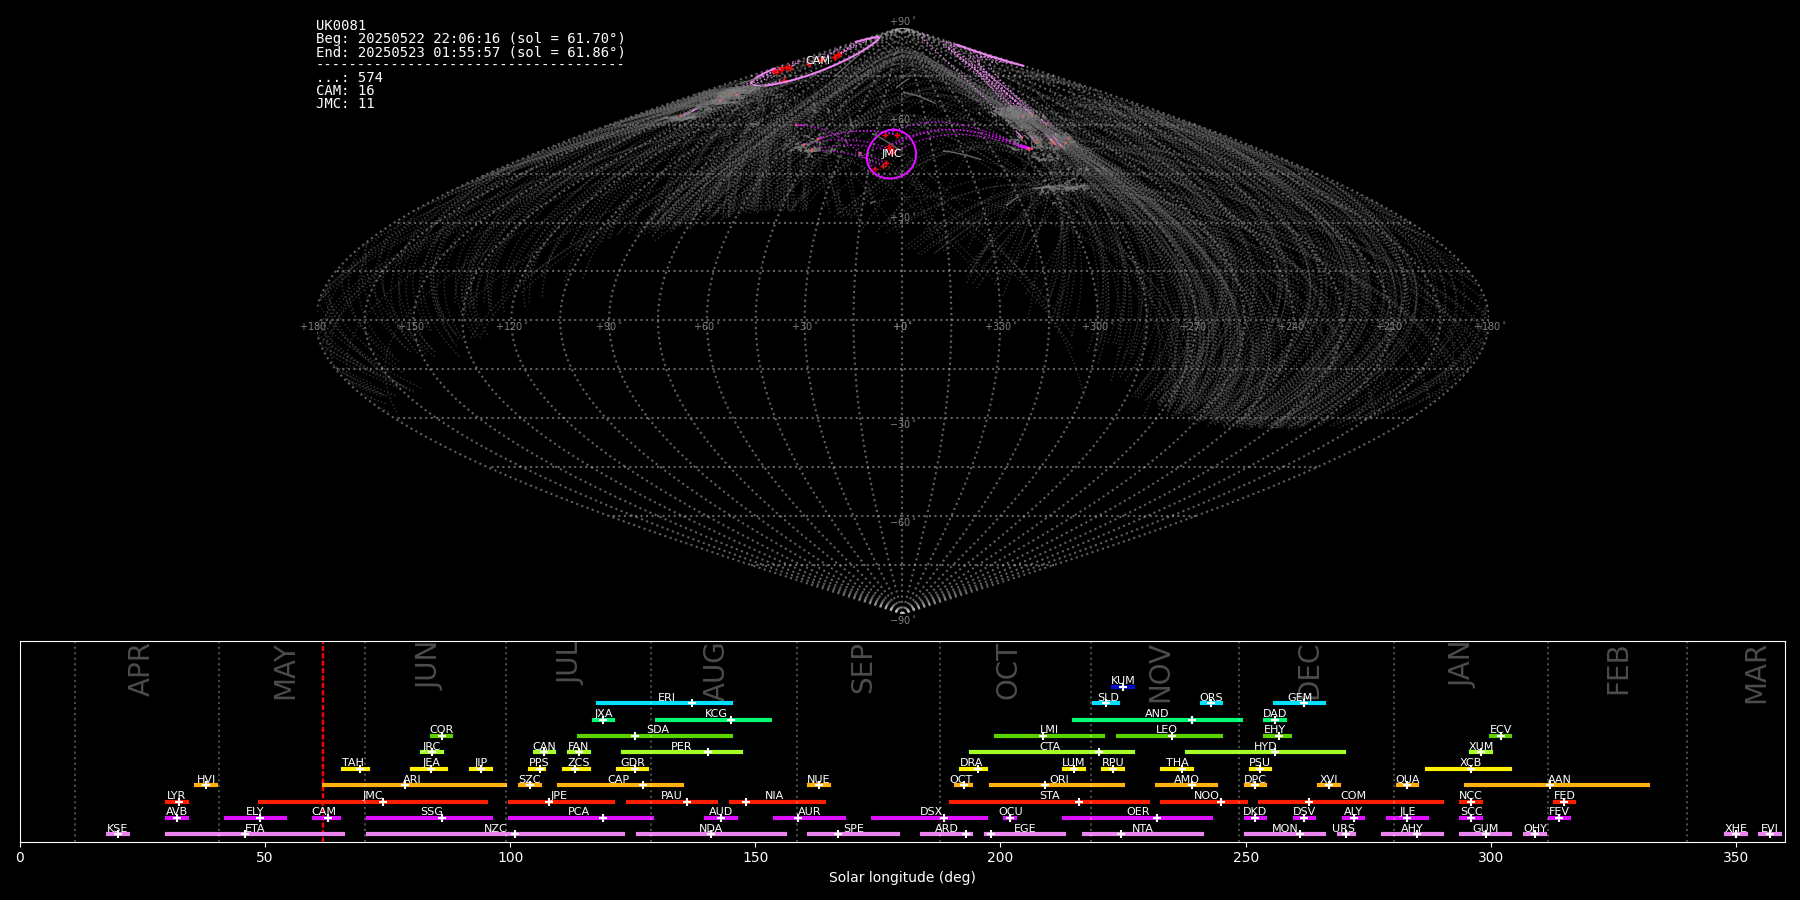Click the AUG month label

713,672
